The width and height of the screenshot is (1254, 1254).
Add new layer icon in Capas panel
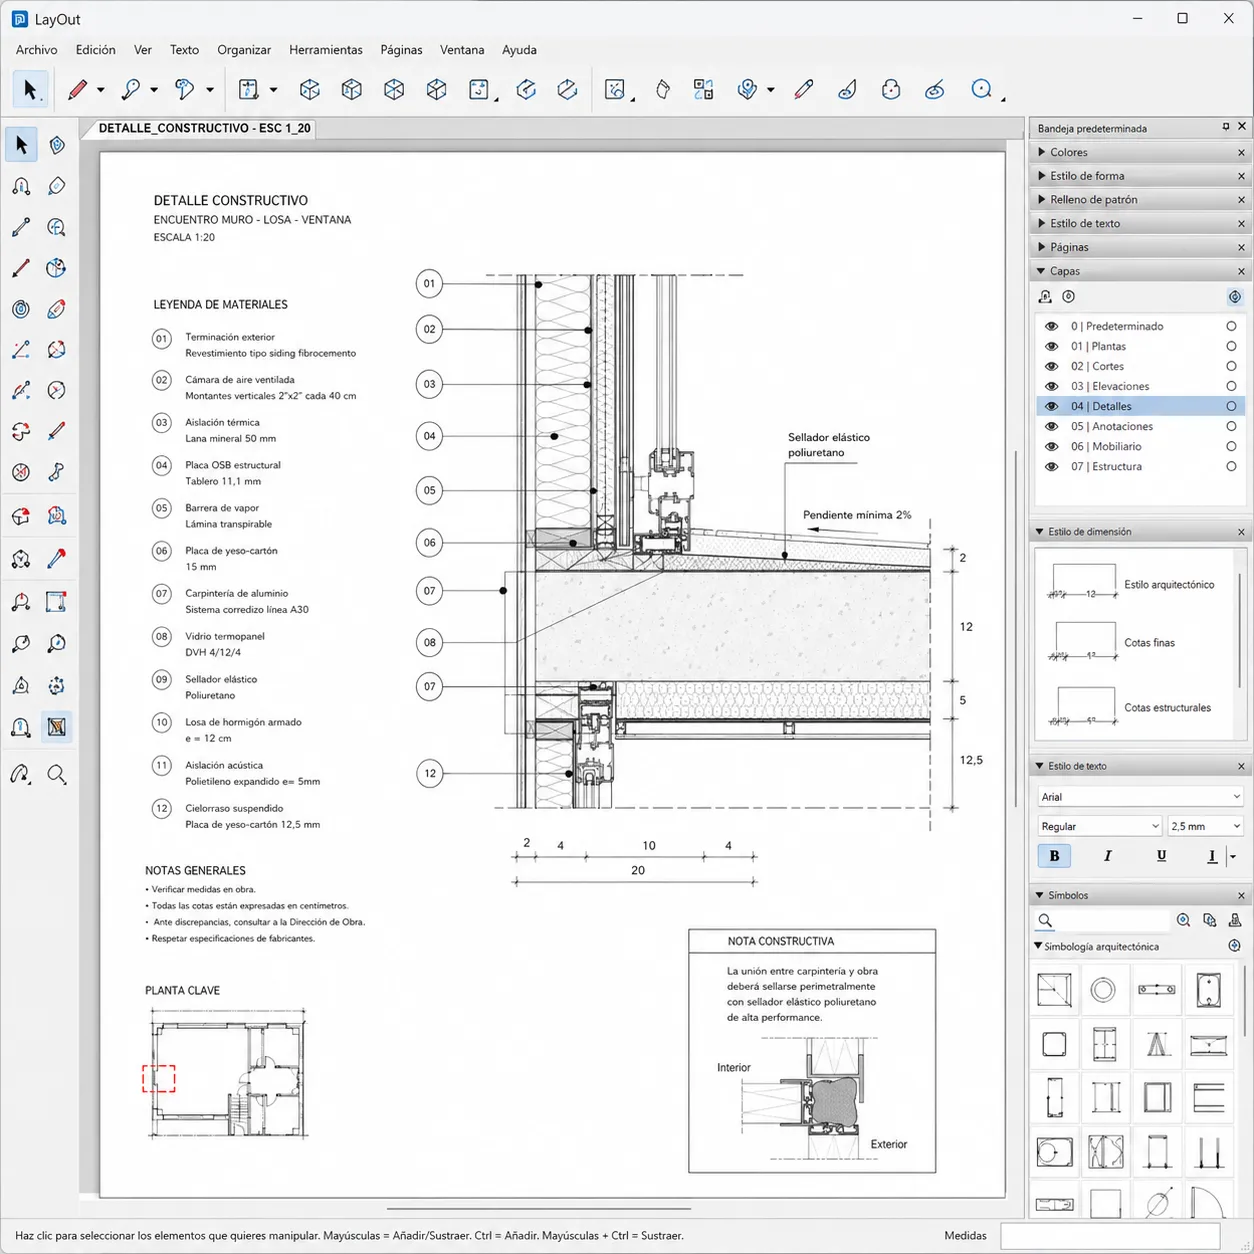[x=1045, y=297]
